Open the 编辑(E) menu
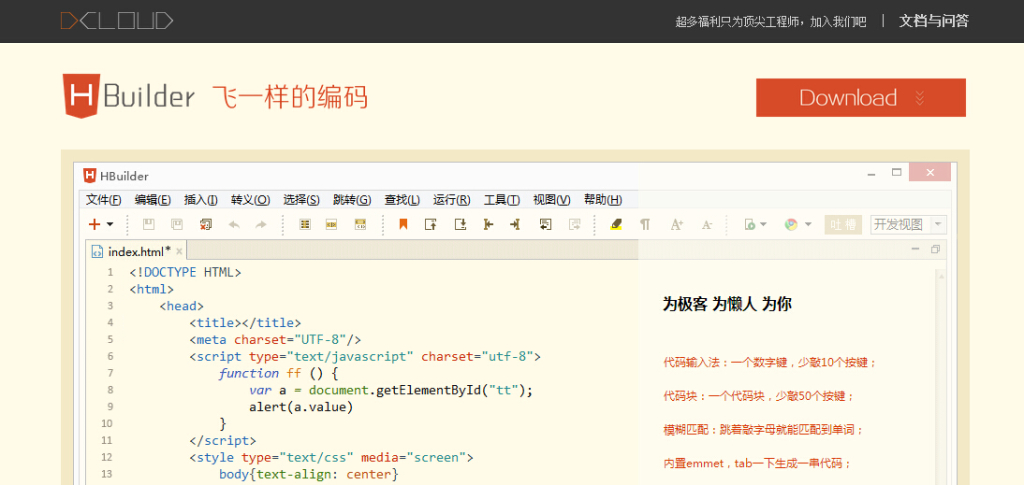The image size is (1024, 485). tap(153, 200)
